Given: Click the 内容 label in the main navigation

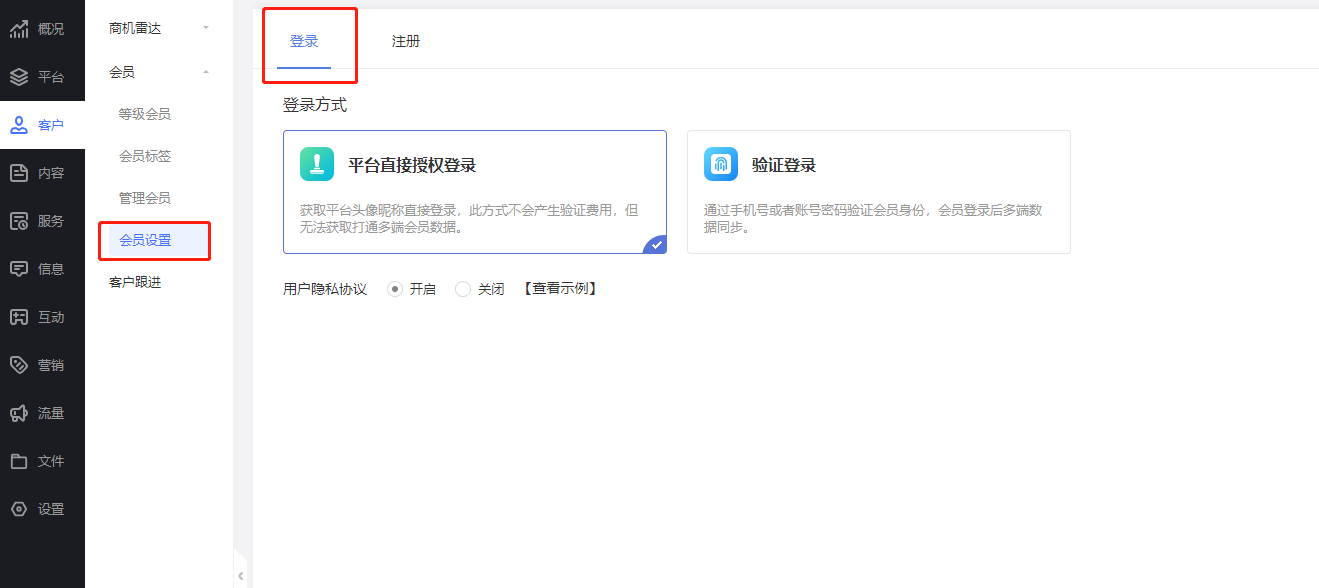Looking at the screenshot, I should tap(51, 173).
